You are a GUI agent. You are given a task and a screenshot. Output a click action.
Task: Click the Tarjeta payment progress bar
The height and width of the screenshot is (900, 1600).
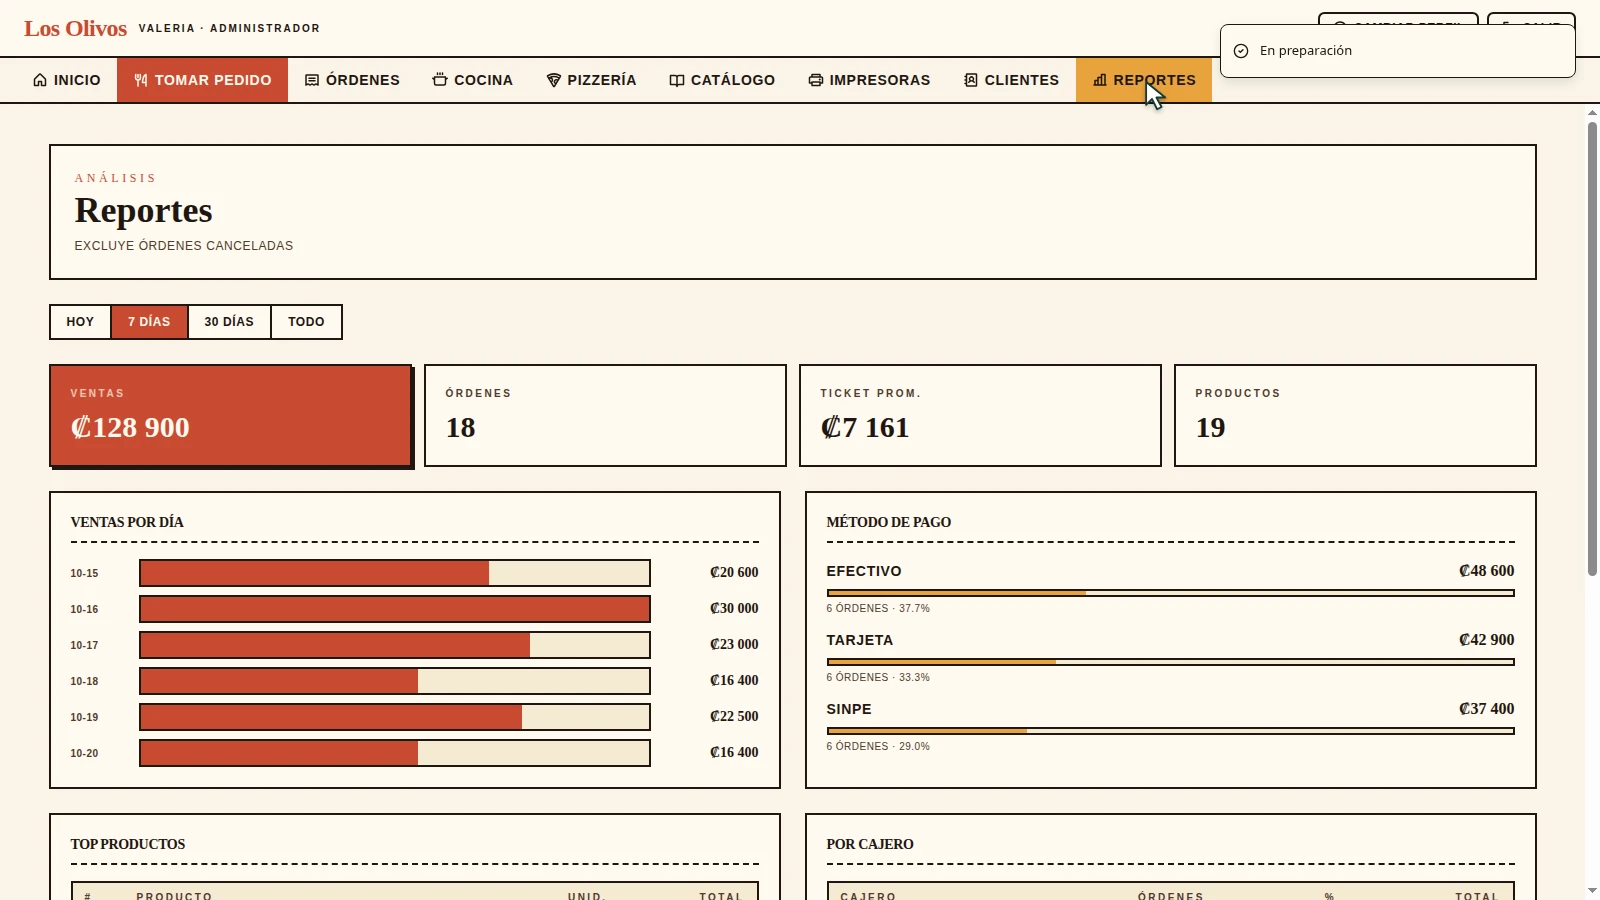(1170, 662)
